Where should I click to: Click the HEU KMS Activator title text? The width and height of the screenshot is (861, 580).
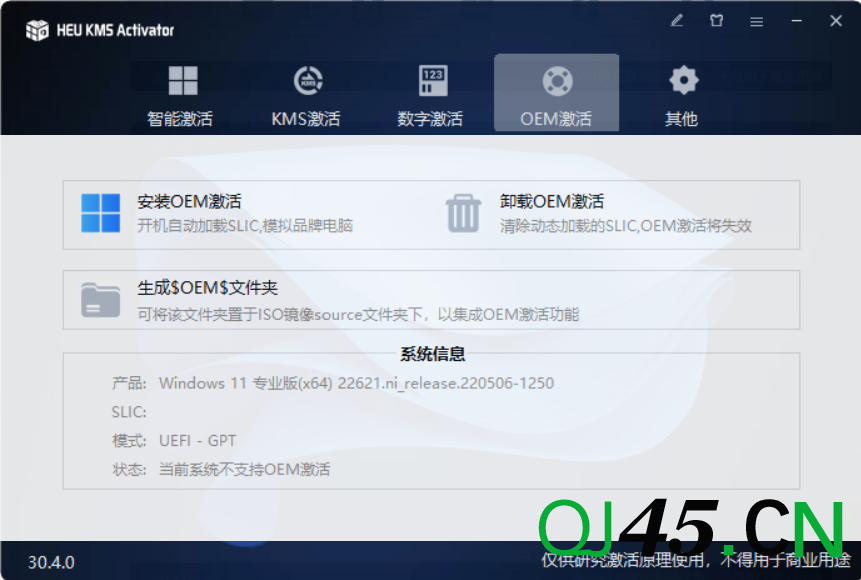[x=115, y=30]
